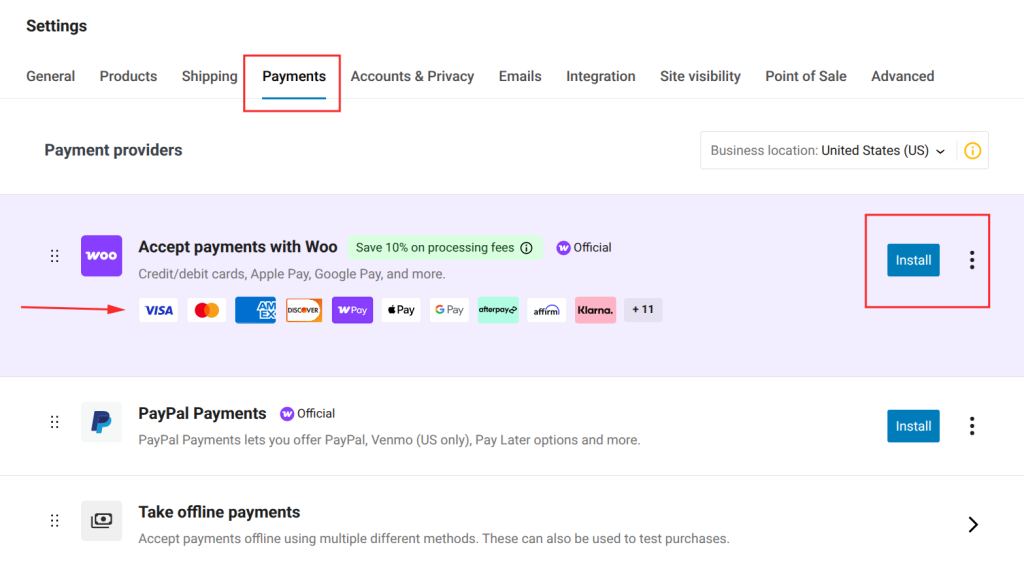The image size is (1024, 562).
Task: Click the Mastercard icon
Action: click(207, 310)
